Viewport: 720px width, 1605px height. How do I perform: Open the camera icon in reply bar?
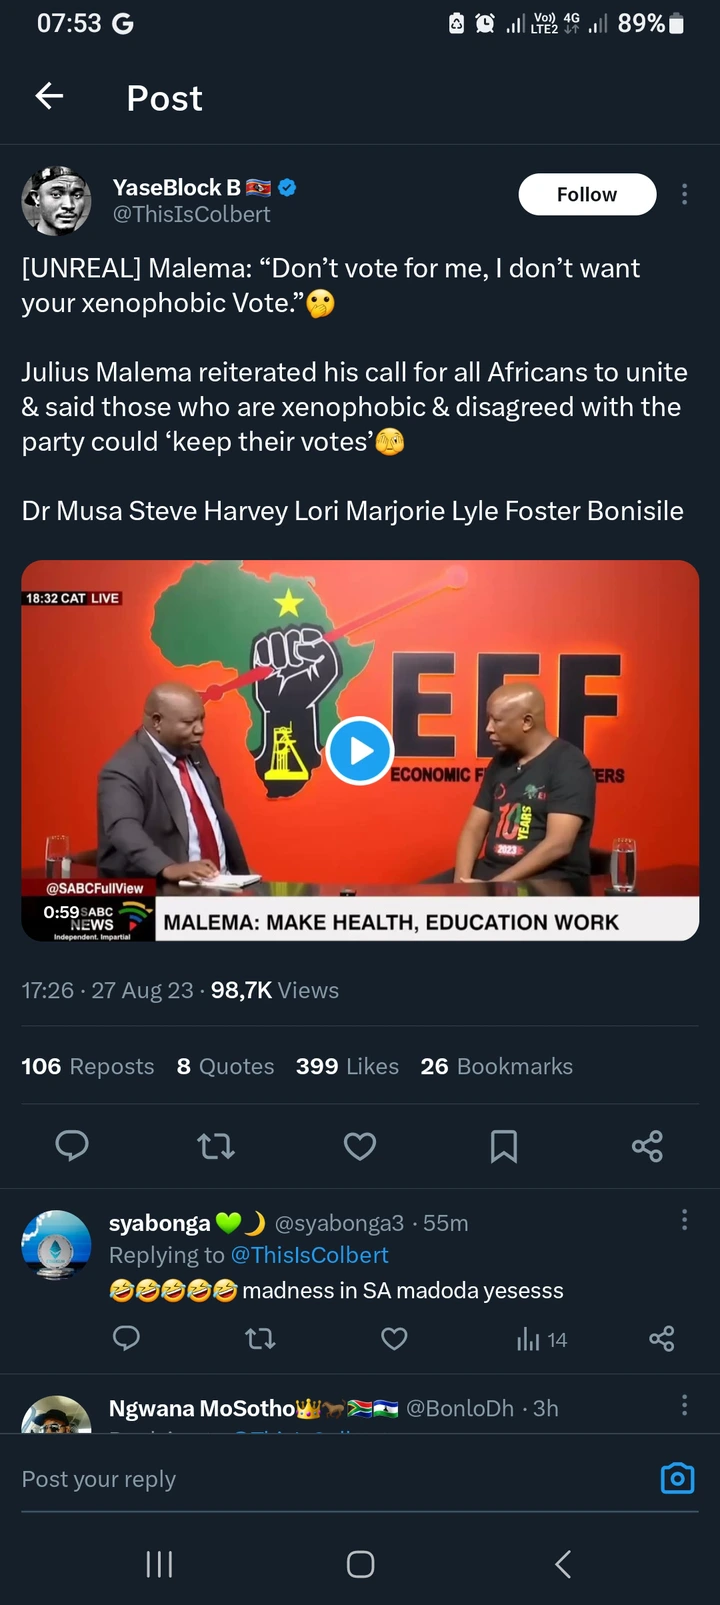click(x=677, y=1478)
